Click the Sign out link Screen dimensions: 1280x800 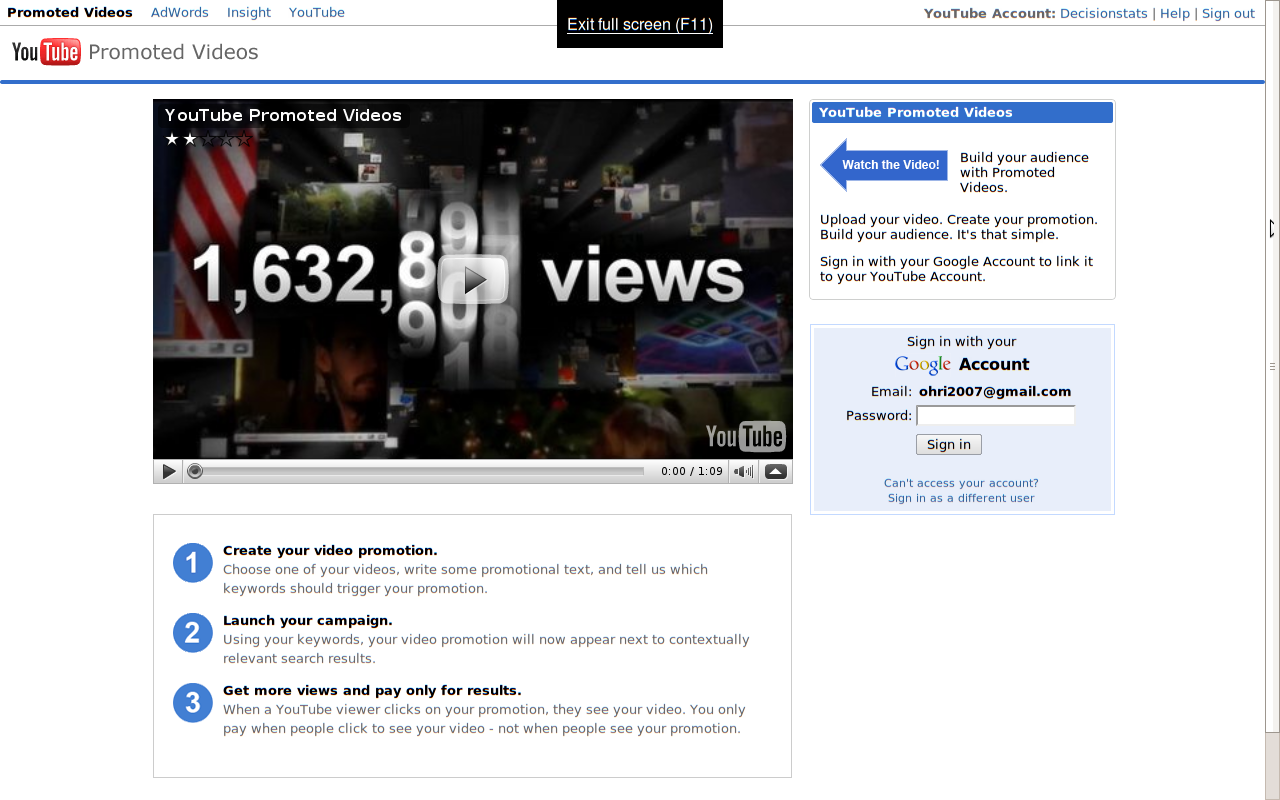pos(1228,14)
